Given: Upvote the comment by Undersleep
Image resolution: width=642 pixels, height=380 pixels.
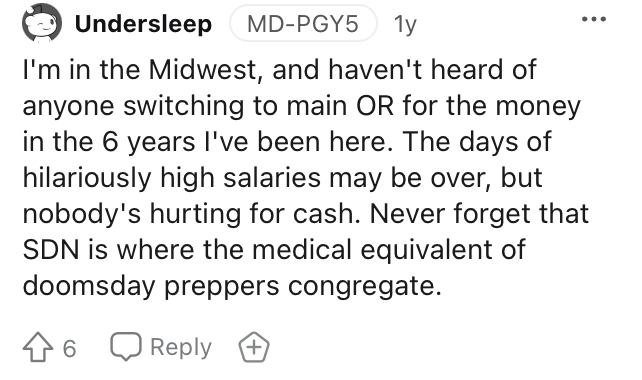Looking at the screenshot, I should coord(38,347).
